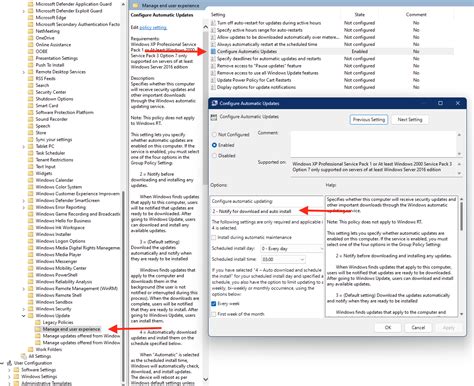Click the Windows Sandbox folder icon
This screenshot has width=474, height=386.
click(30, 302)
